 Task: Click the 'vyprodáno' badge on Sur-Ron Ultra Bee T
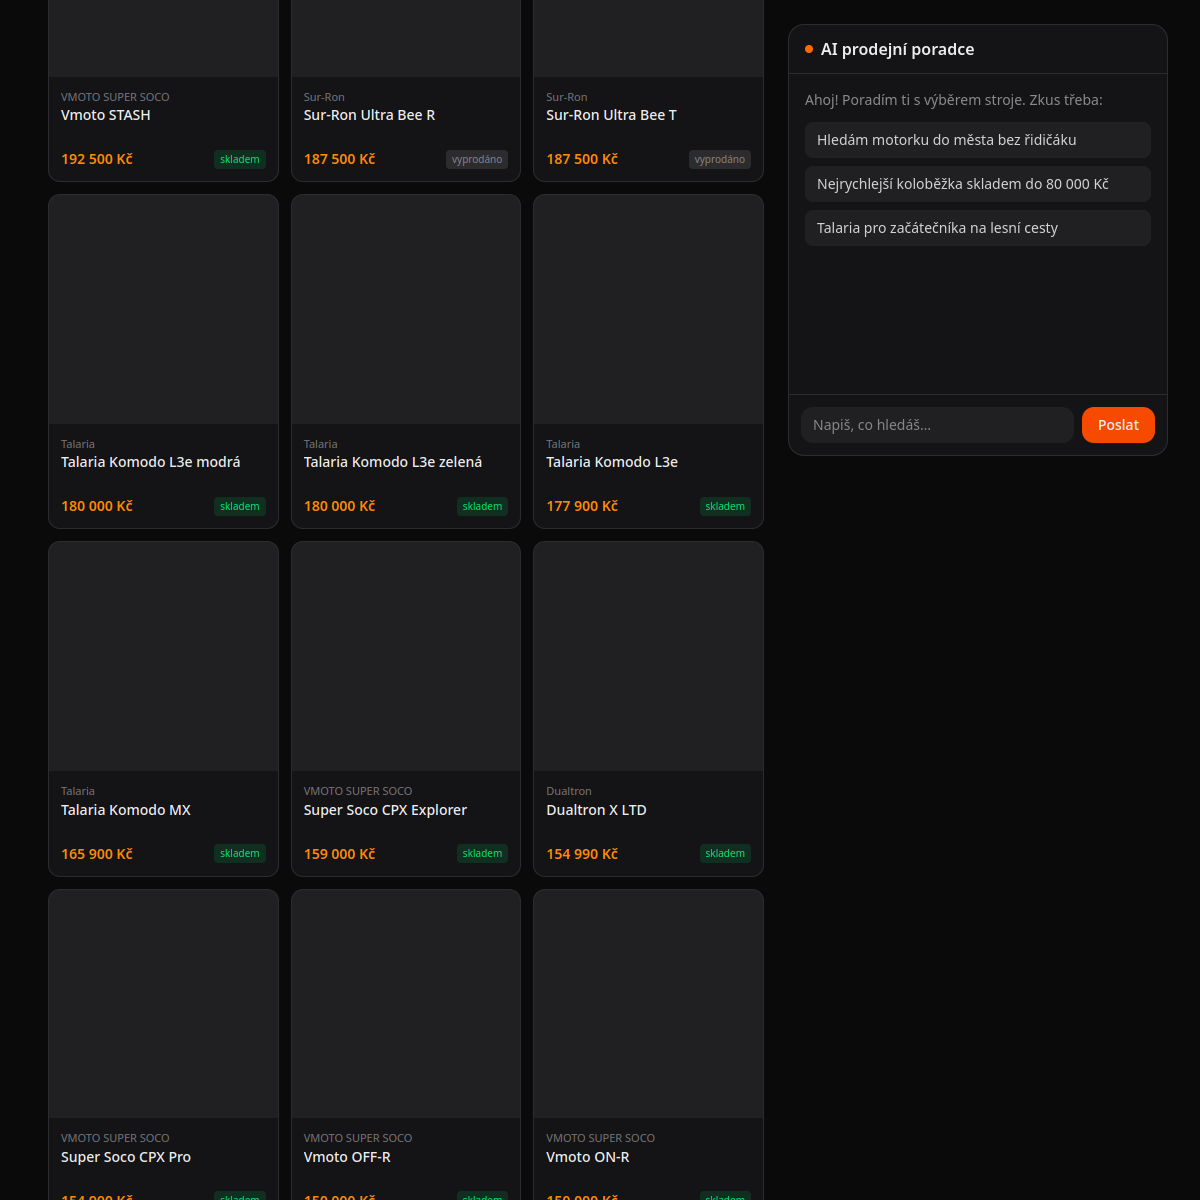720,159
